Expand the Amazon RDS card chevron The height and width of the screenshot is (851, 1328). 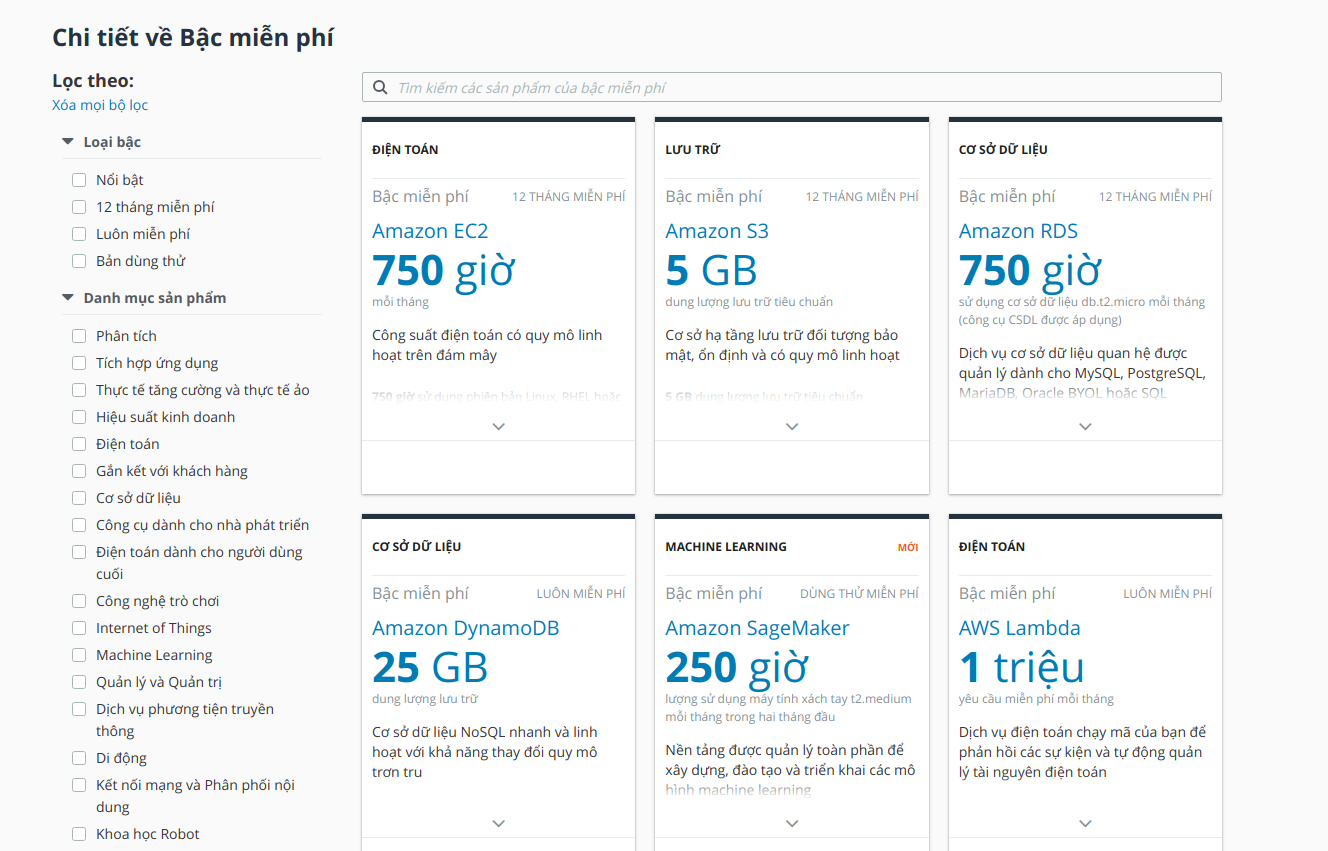coord(1085,427)
